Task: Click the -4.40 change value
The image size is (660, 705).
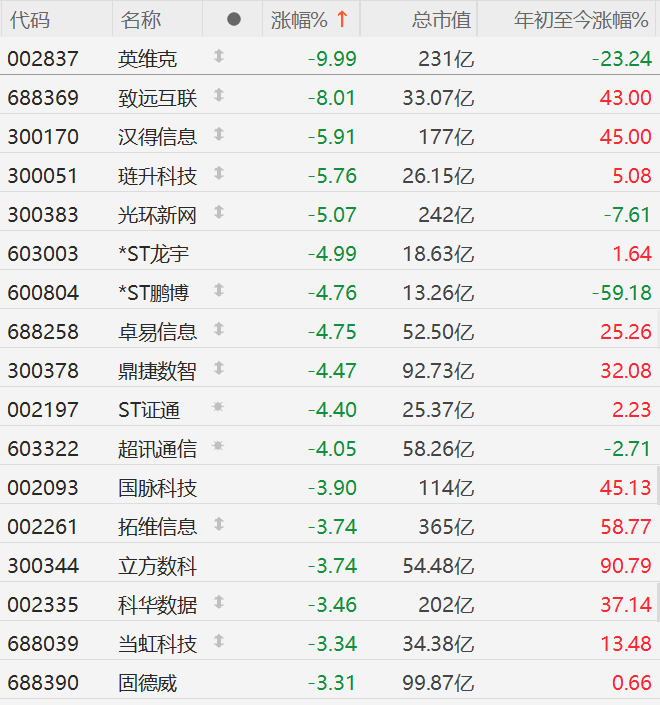Action: [332, 410]
